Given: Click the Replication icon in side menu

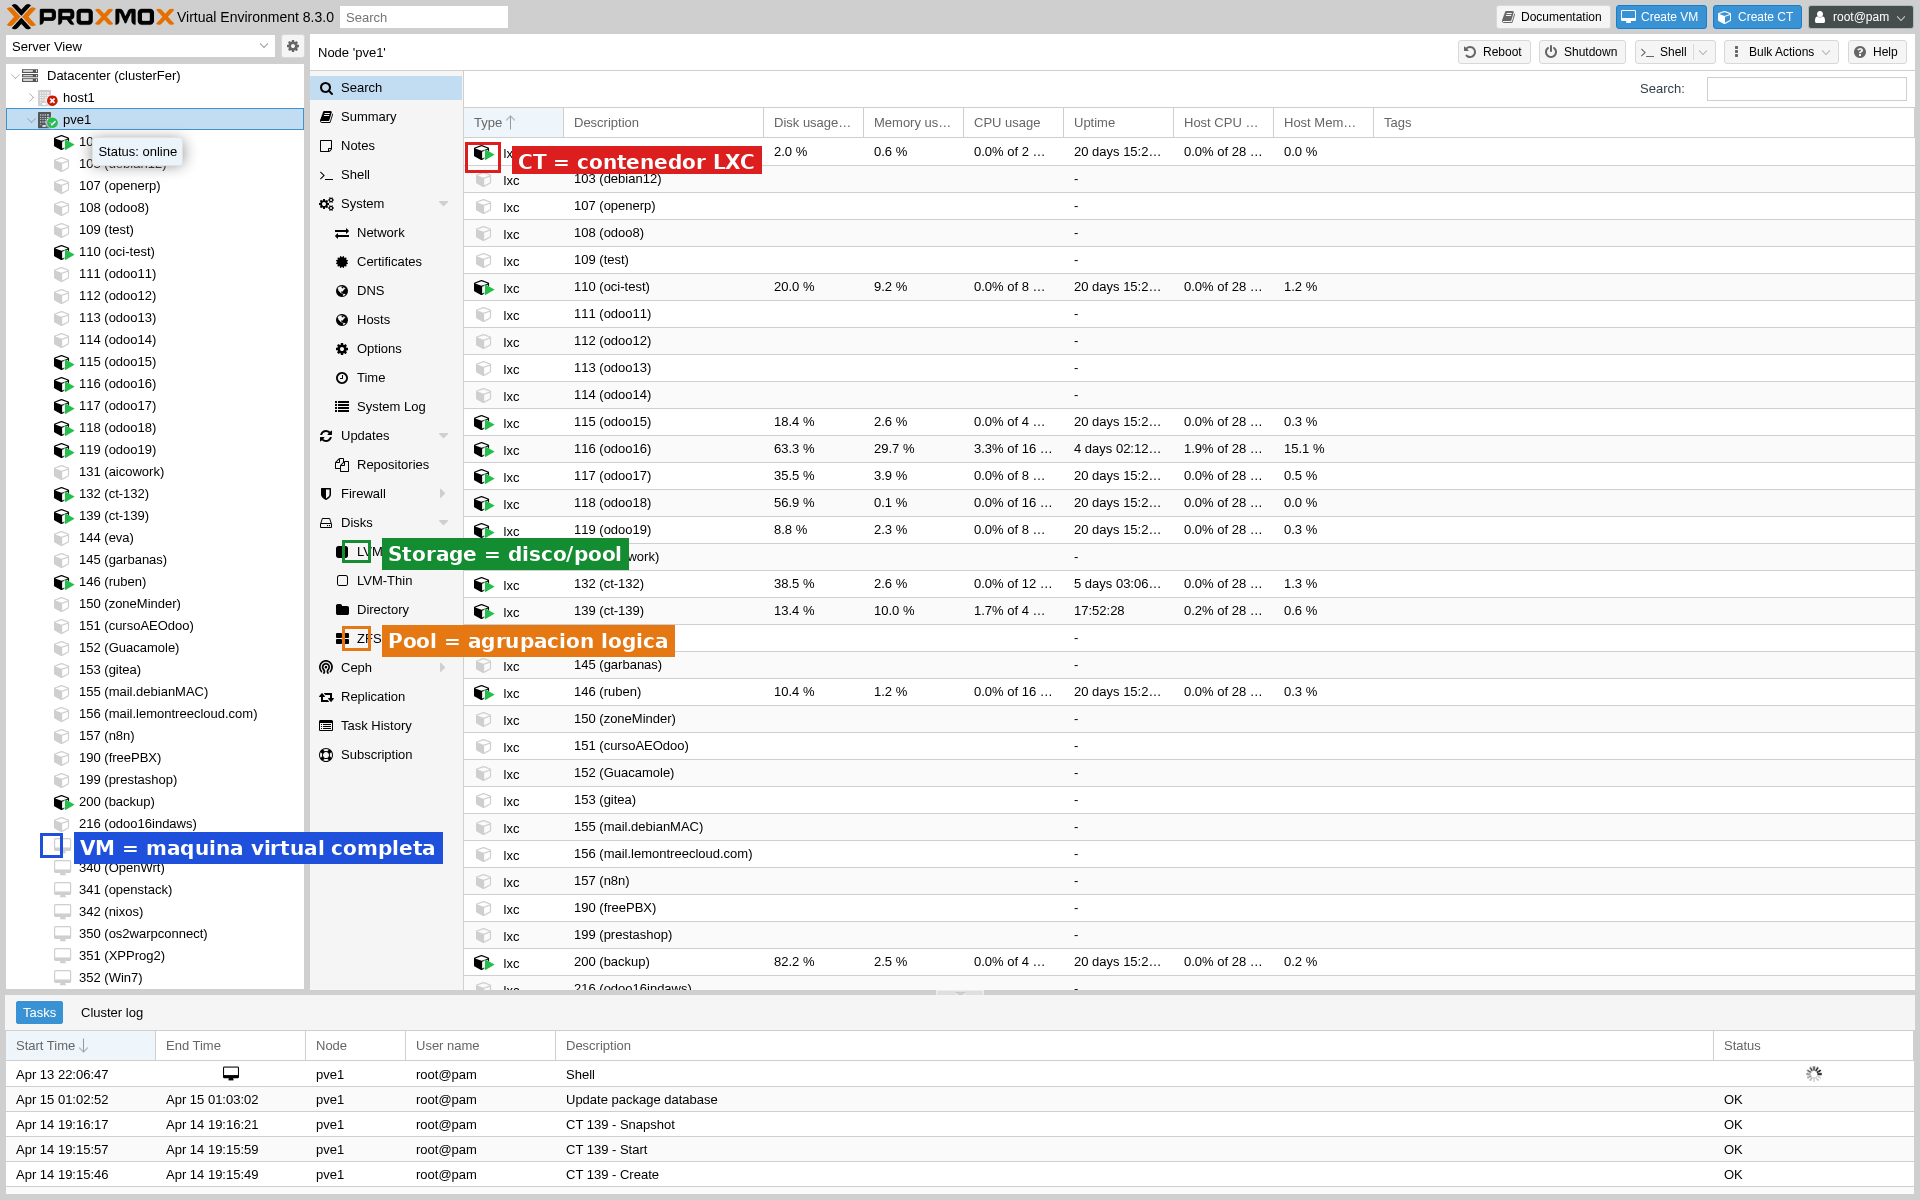Looking at the screenshot, I should coord(326,697).
